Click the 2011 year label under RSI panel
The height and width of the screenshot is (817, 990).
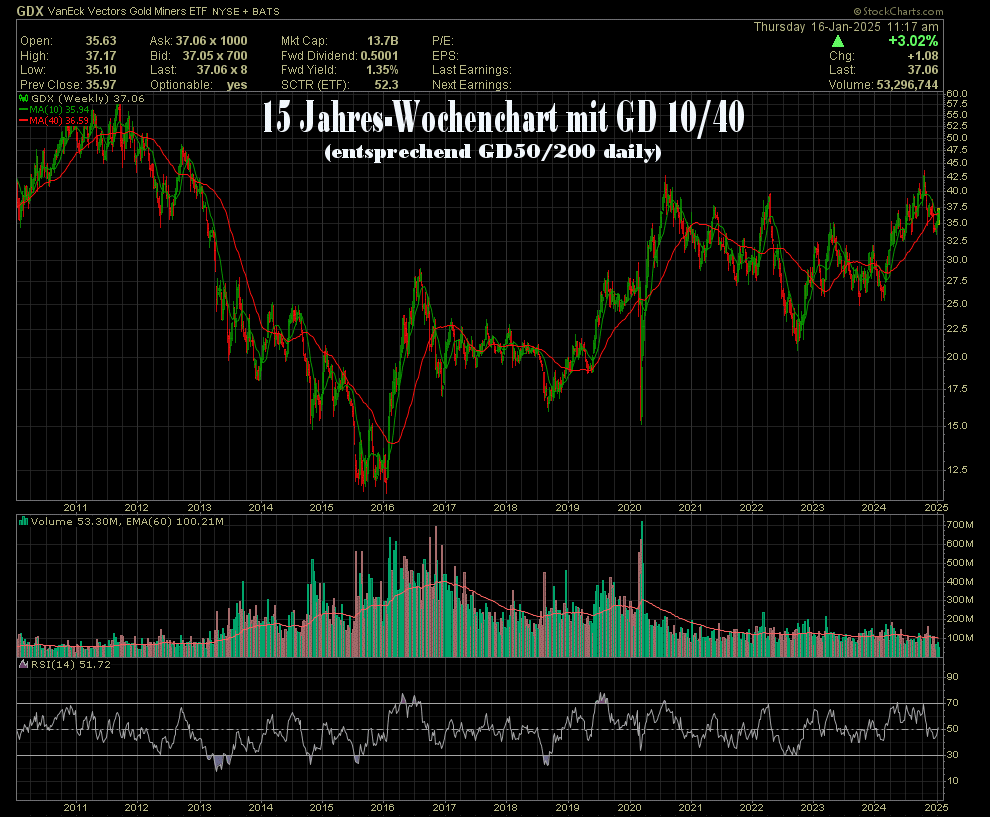coord(76,807)
